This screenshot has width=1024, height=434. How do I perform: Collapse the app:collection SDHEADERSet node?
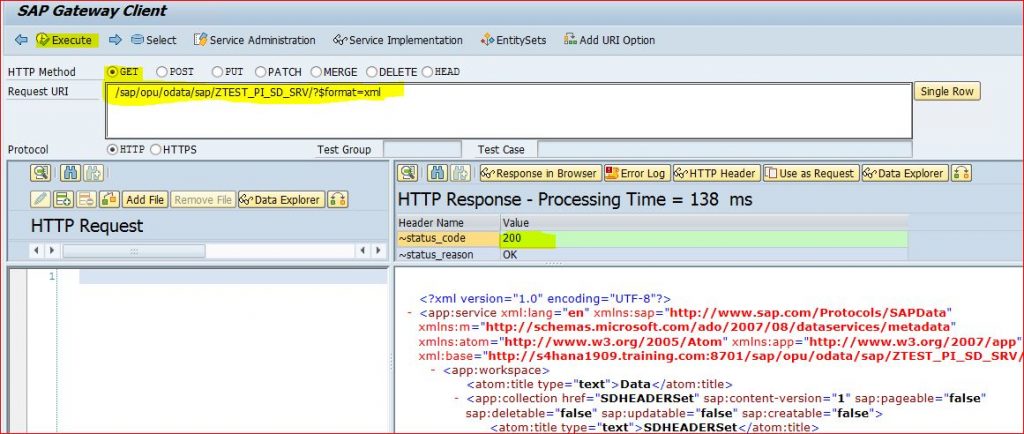(x=457, y=399)
